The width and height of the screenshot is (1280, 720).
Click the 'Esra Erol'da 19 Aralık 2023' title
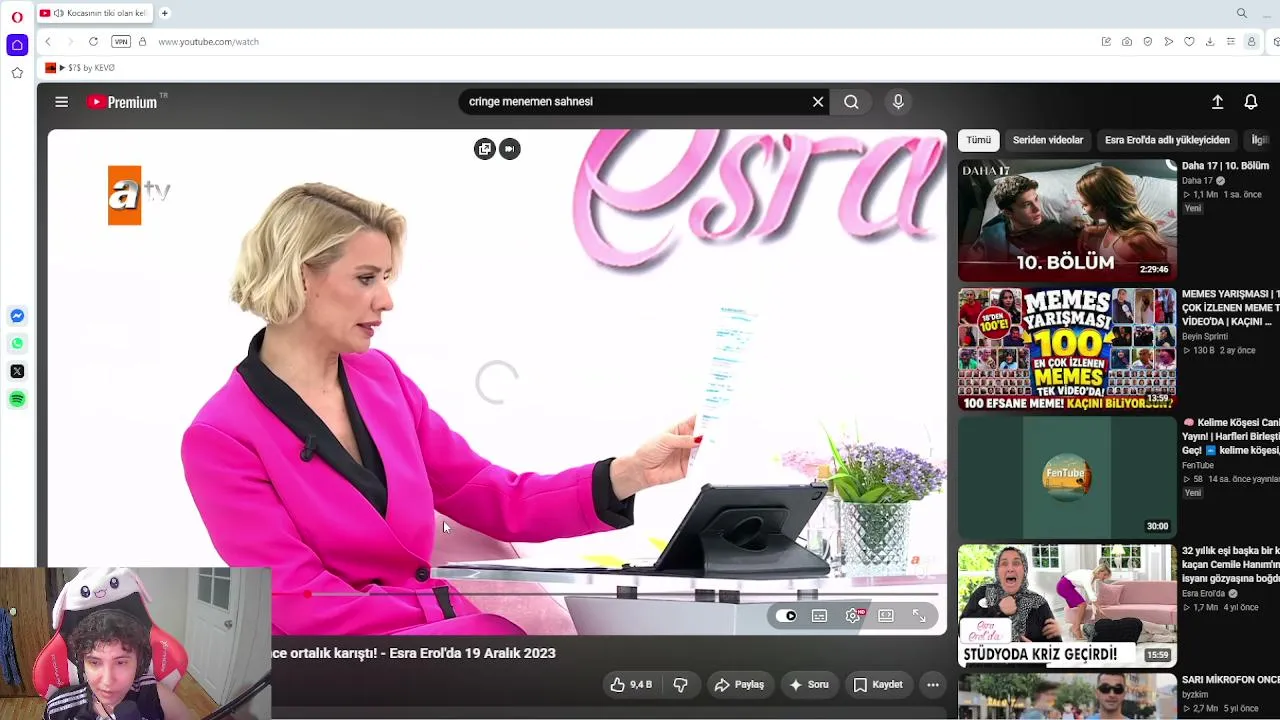pyautogui.click(x=472, y=653)
